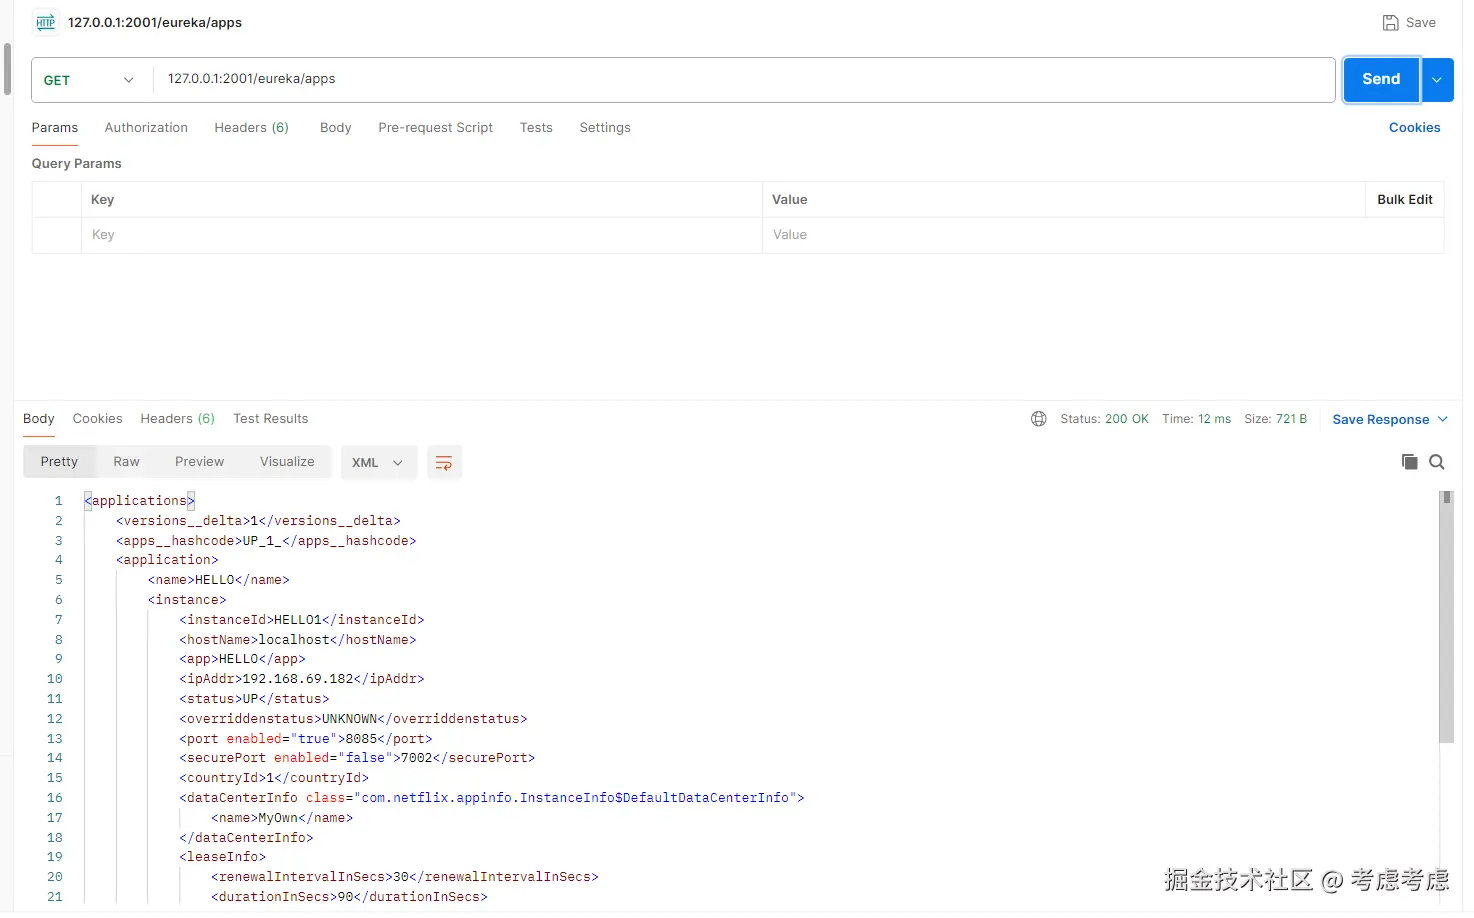Click the apps__hashcode UP_1_ line

click(x=266, y=541)
